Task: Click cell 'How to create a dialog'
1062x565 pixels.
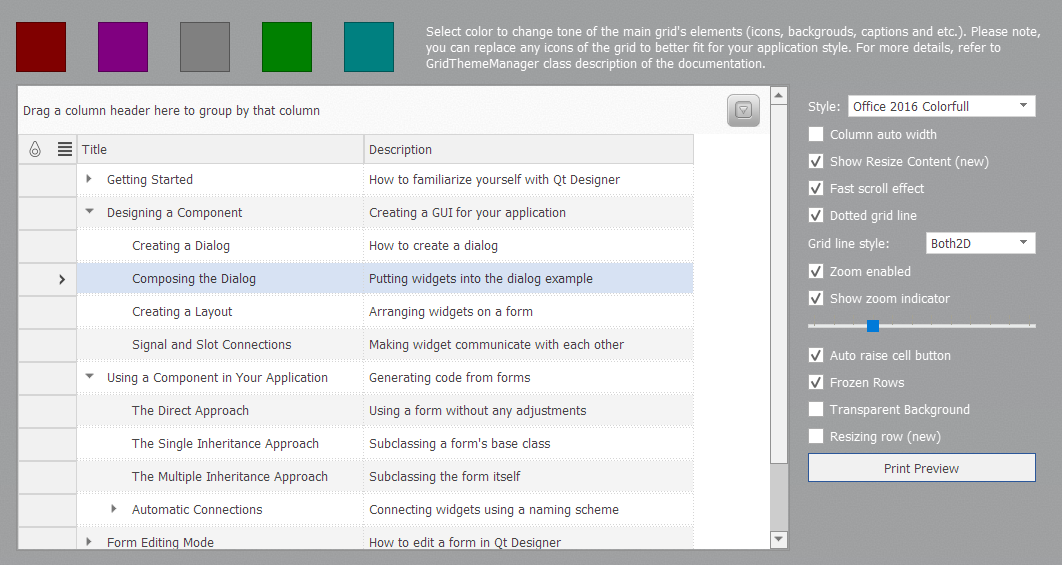Action: pyautogui.click(x=528, y=246)
